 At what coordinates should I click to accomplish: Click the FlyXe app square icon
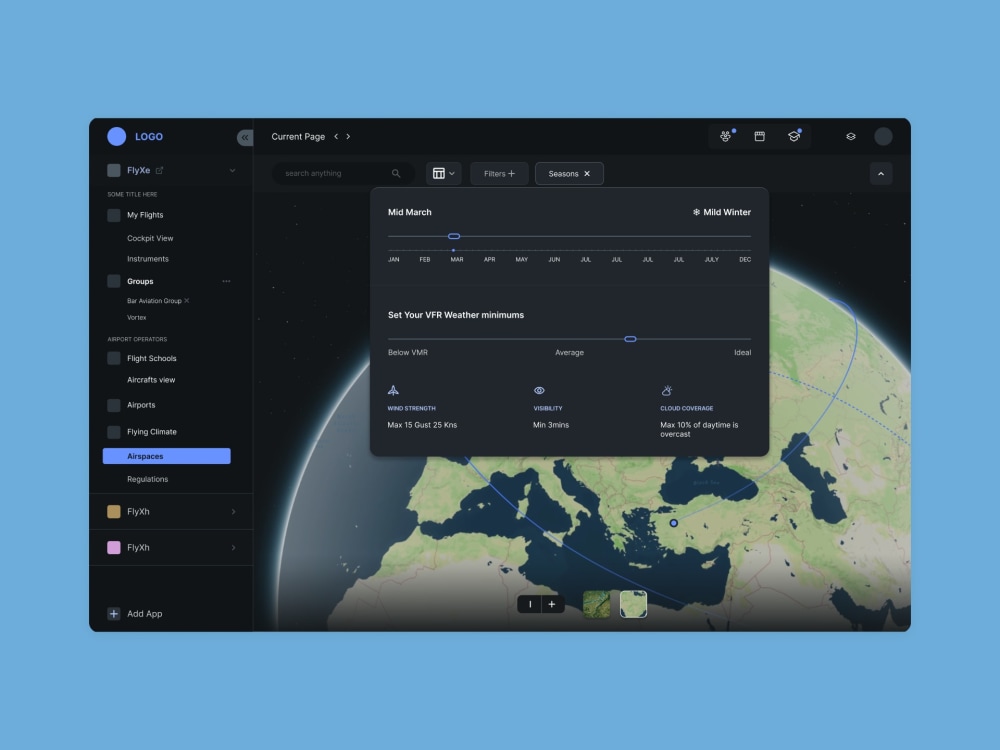(114, 170)
